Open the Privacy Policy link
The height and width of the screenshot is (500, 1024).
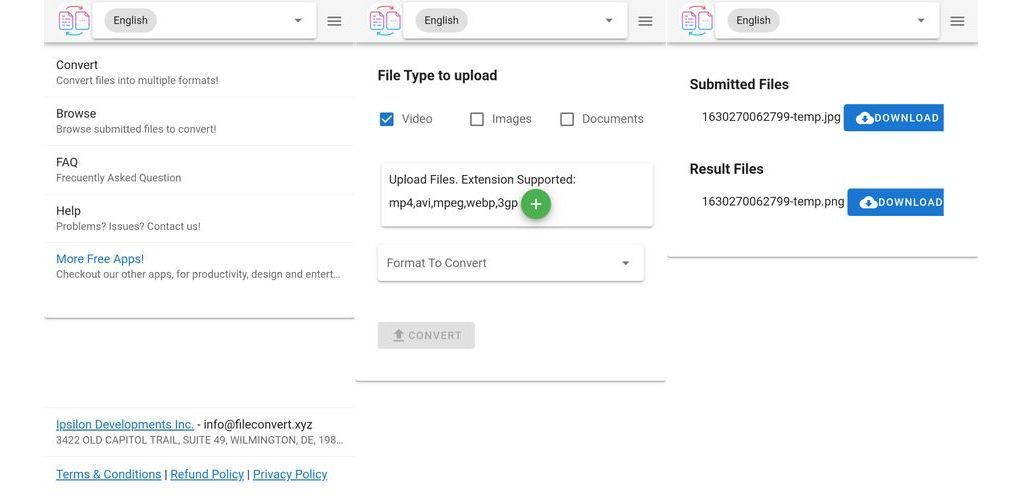click(290, 475)
